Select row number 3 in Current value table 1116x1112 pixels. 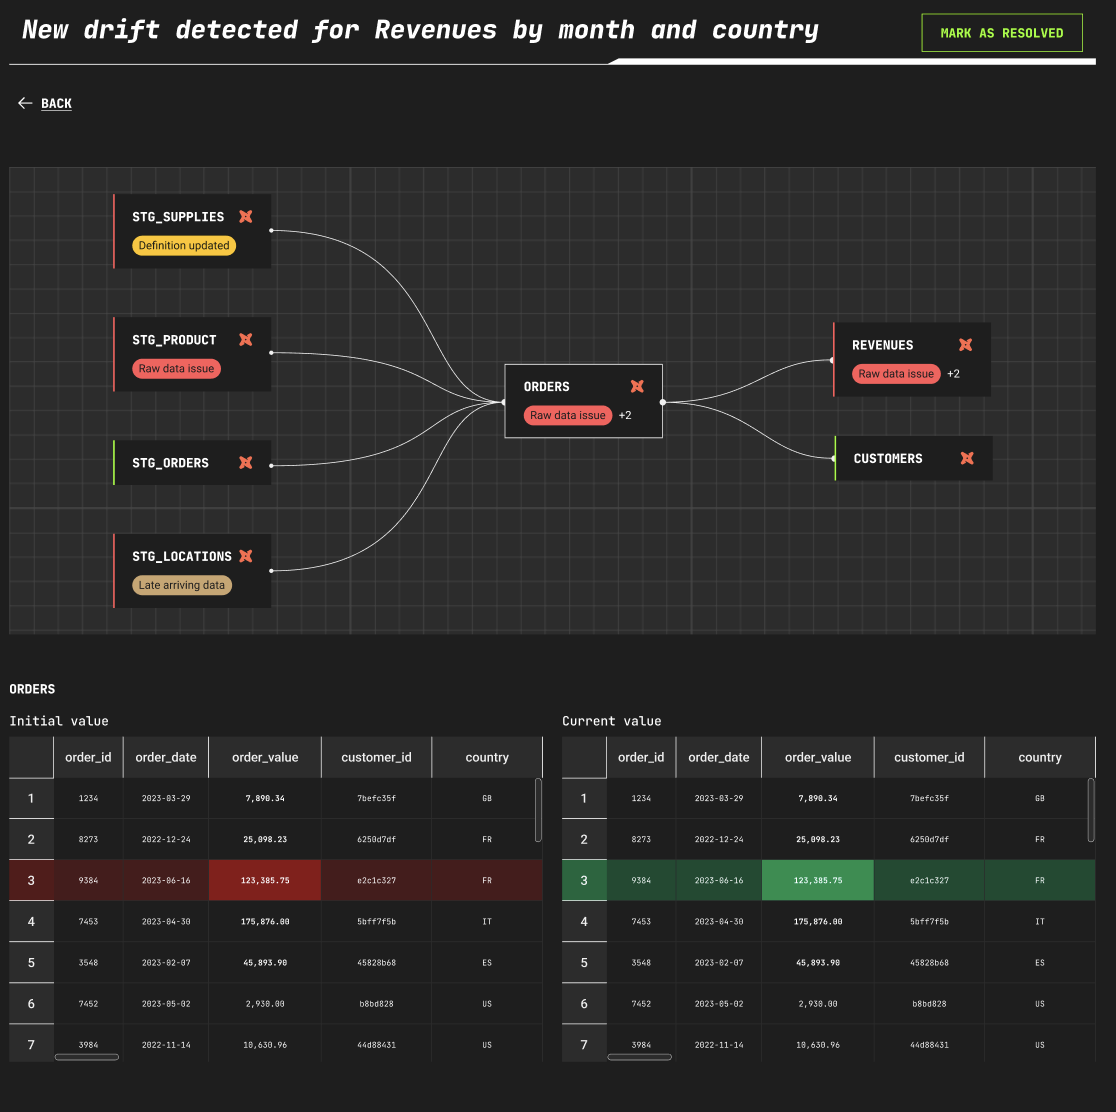point(584,881)
